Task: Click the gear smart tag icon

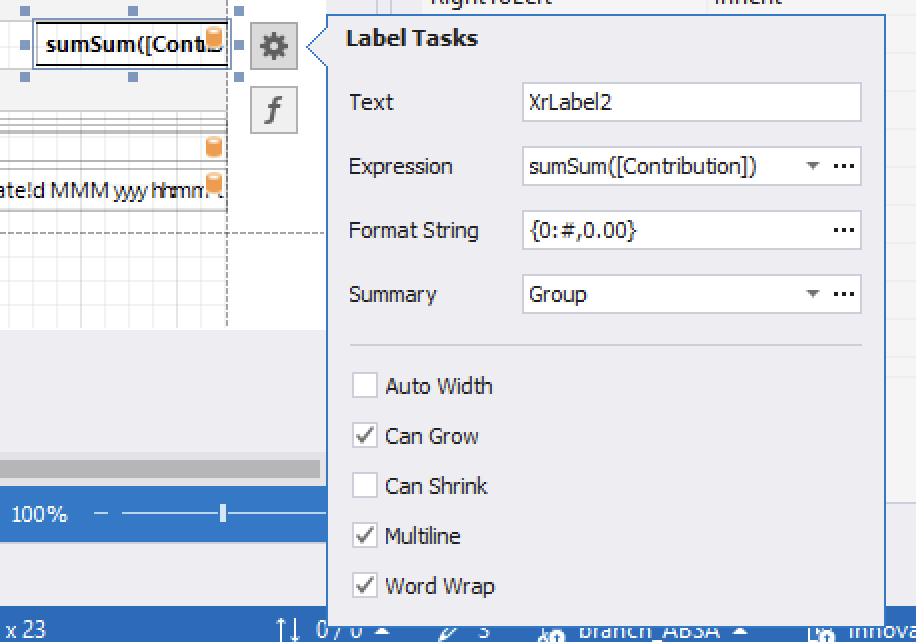Action: point(274,45)
